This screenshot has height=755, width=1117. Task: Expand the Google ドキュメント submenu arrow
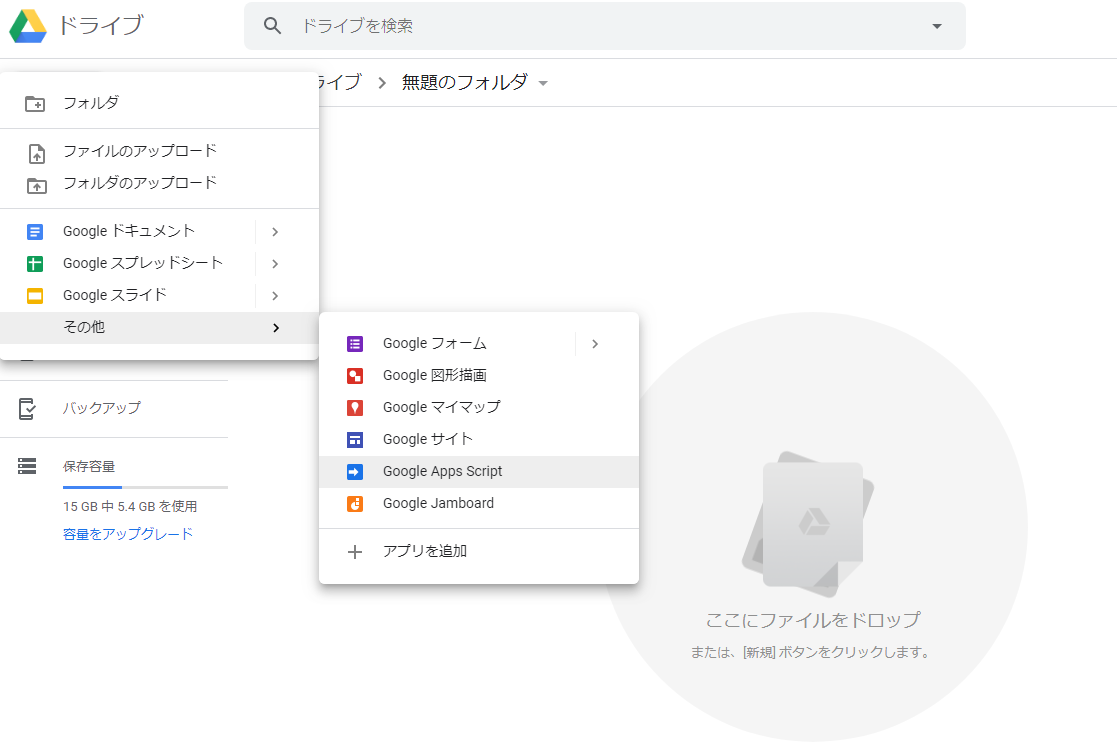[x=275, y=232]
